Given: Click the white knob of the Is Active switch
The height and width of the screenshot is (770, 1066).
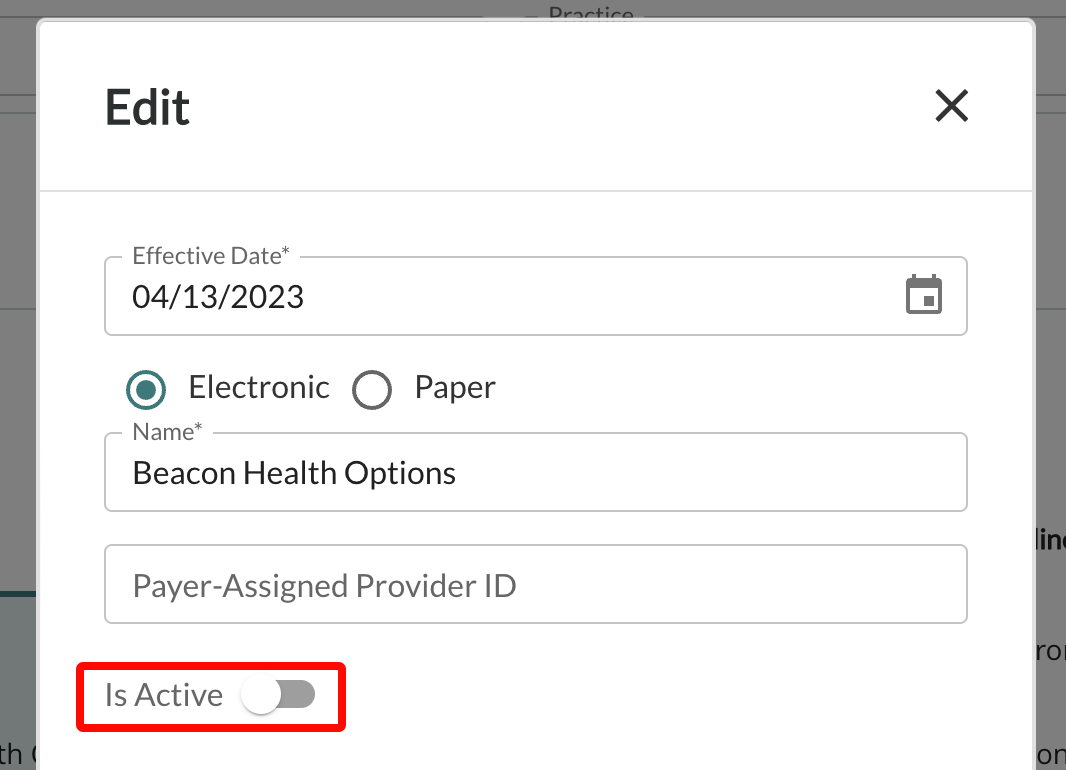Looking at the screenshot, I should [x=261, y=695].
